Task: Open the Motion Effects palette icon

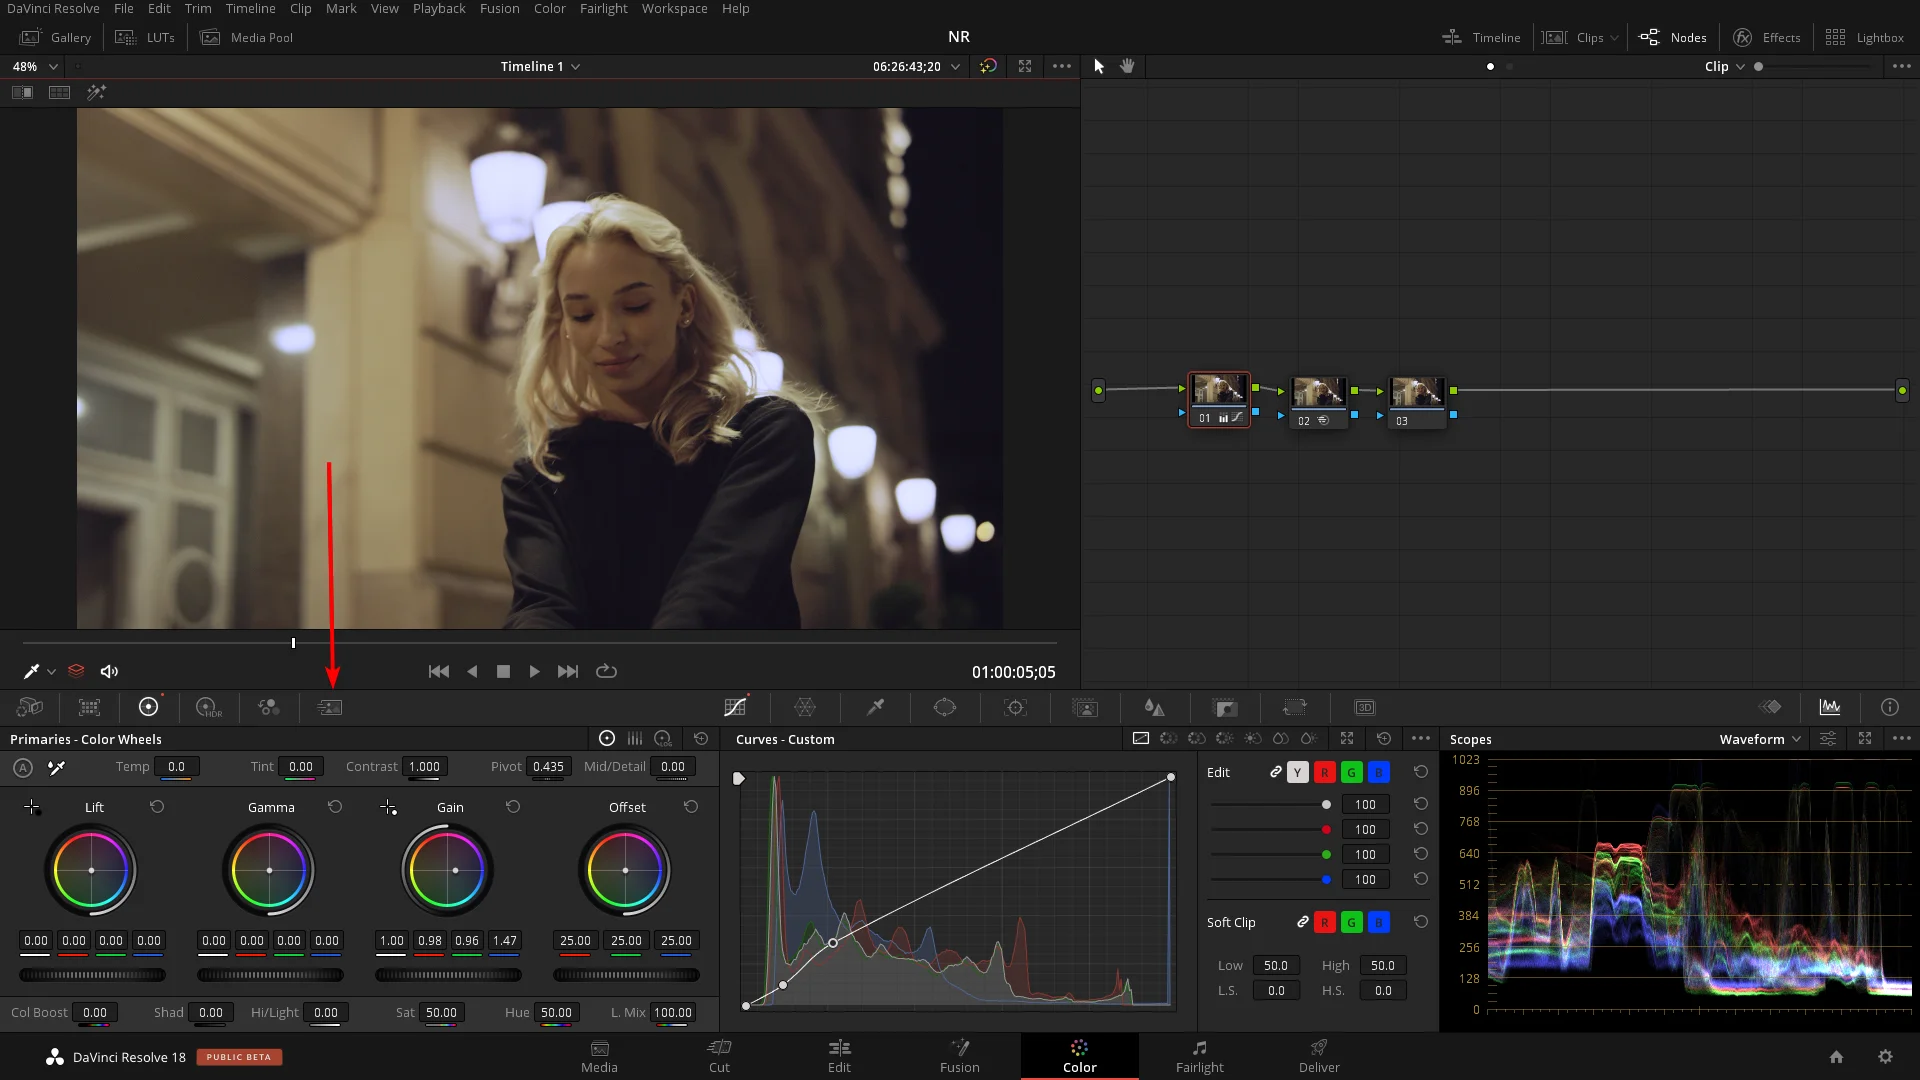Action: [330, 707]
